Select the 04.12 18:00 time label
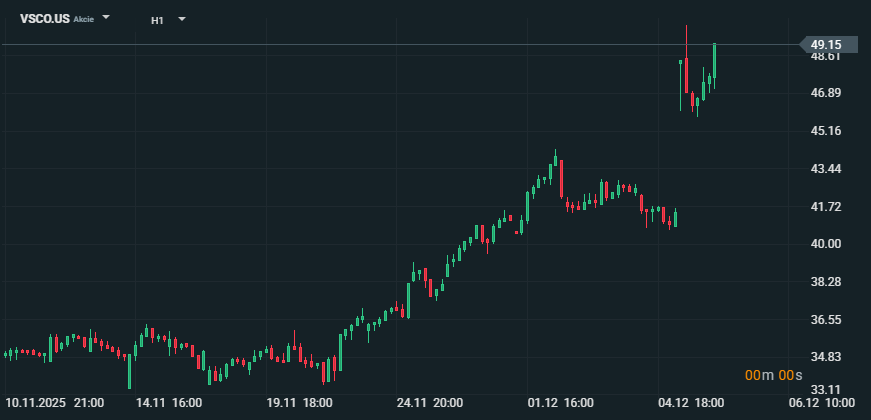The height and width of the screenshot is (420, 871). (x=691, y=403)
